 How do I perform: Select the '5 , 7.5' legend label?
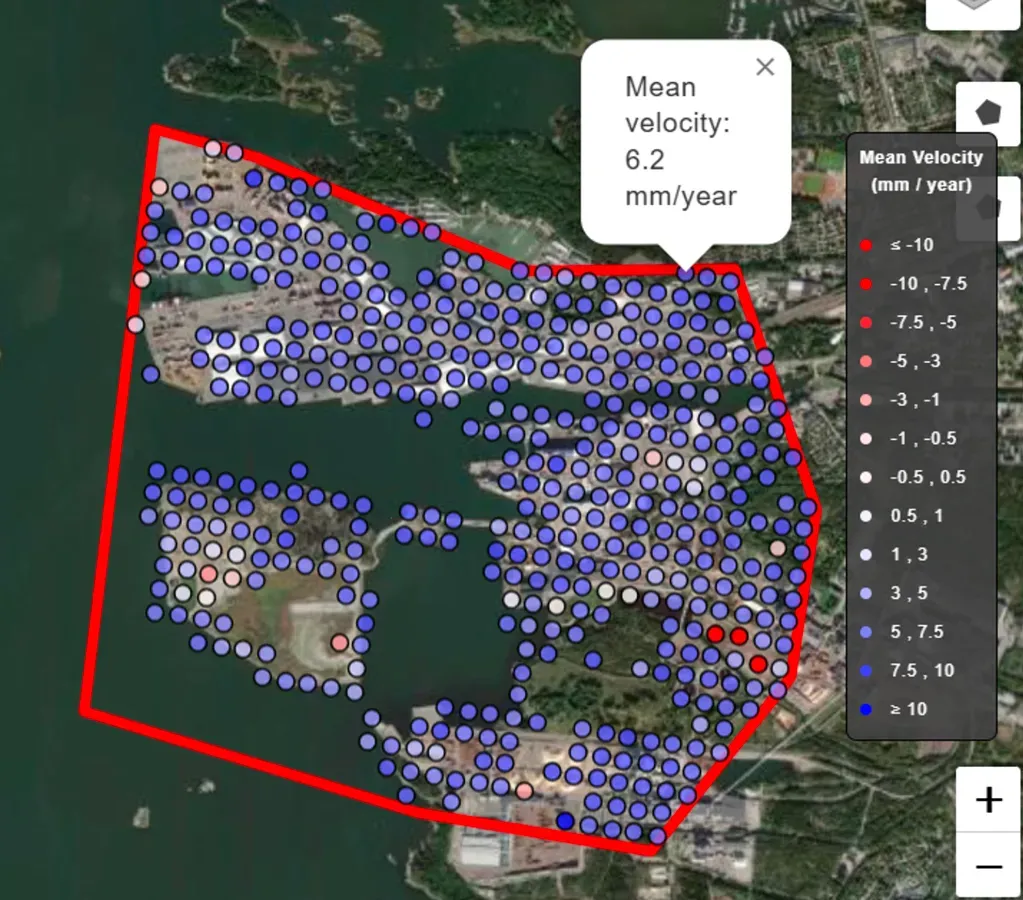click(x=917, y=632)
